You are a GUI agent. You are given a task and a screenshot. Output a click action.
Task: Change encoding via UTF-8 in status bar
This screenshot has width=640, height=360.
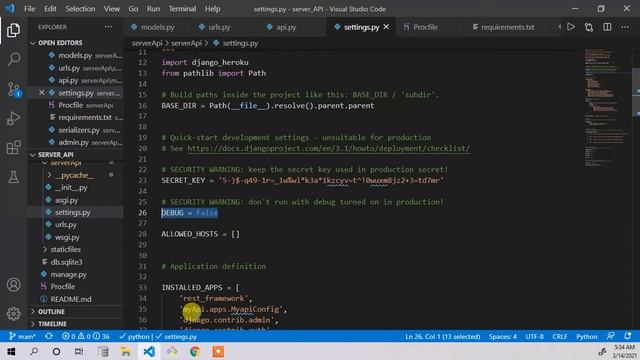[534, 336]
